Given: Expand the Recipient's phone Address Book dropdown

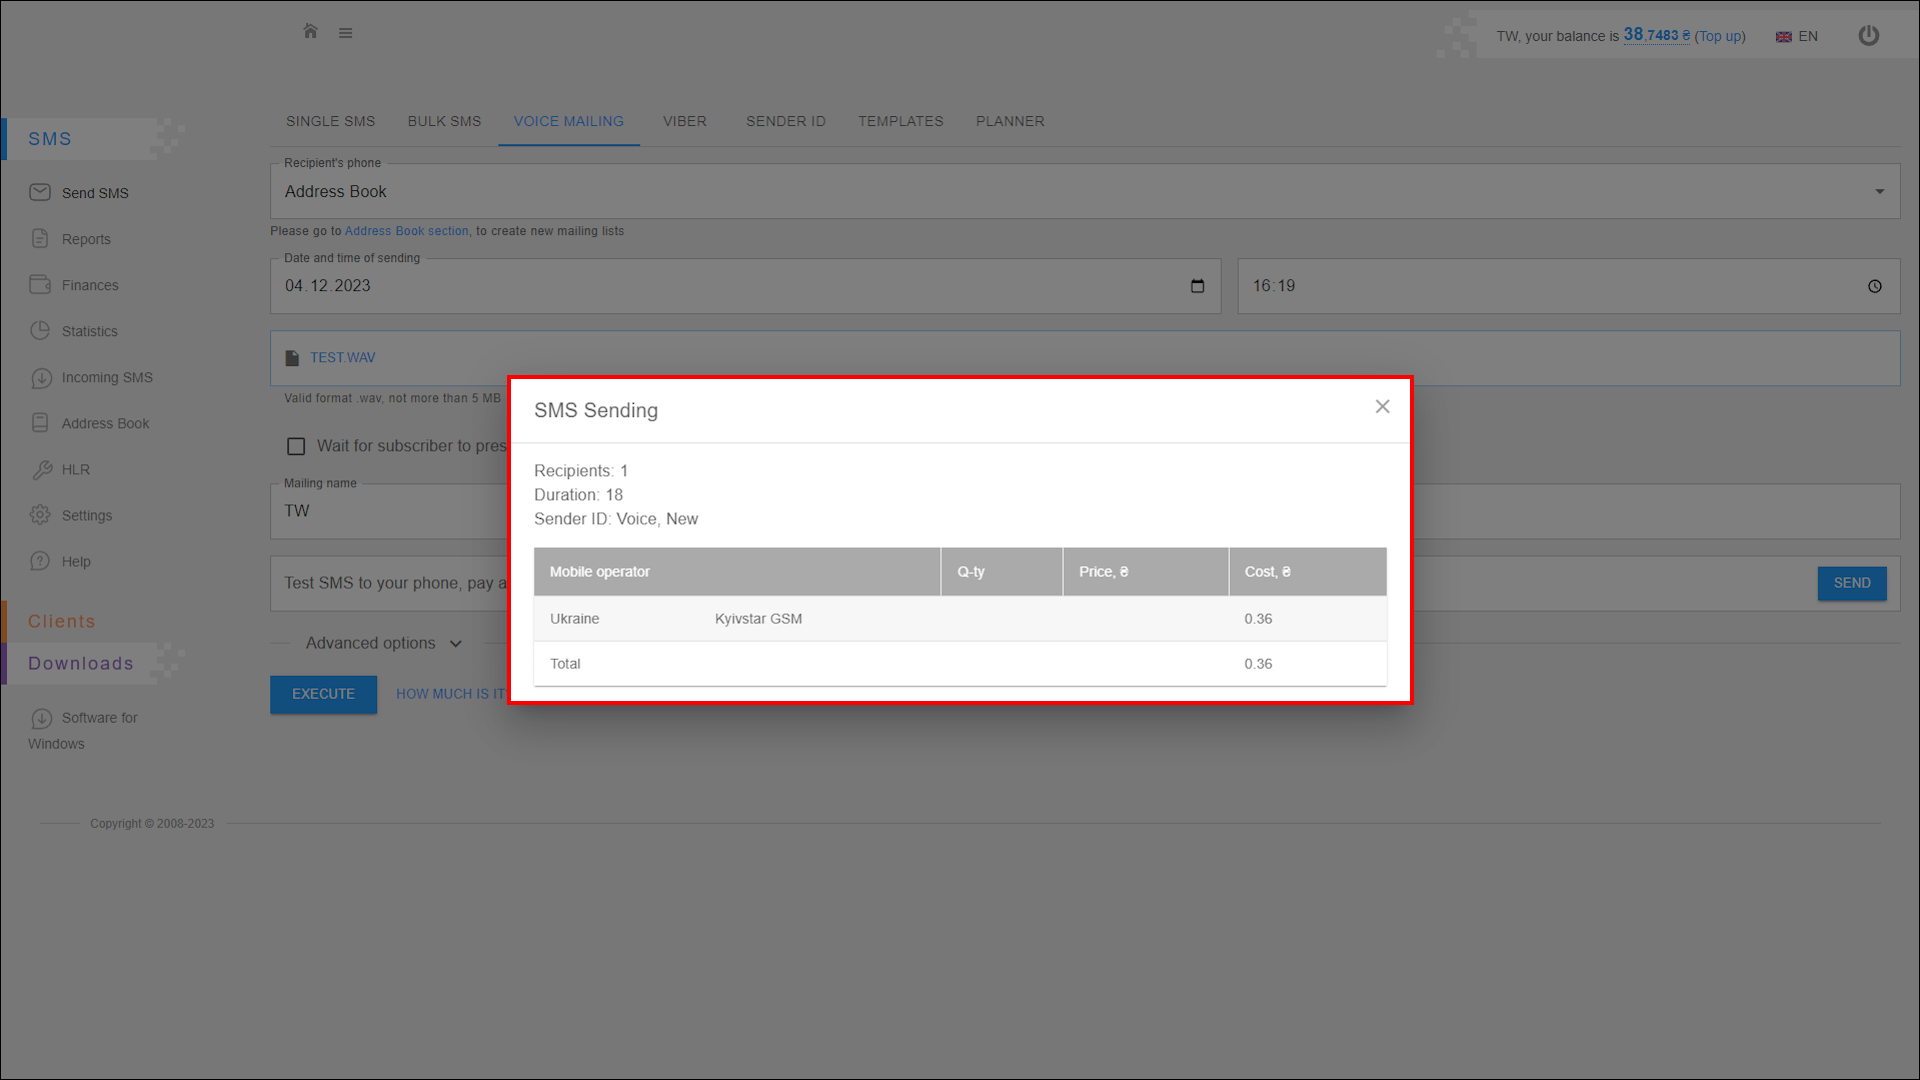Looking at the screenshot, I should [x=1879, y=192].
